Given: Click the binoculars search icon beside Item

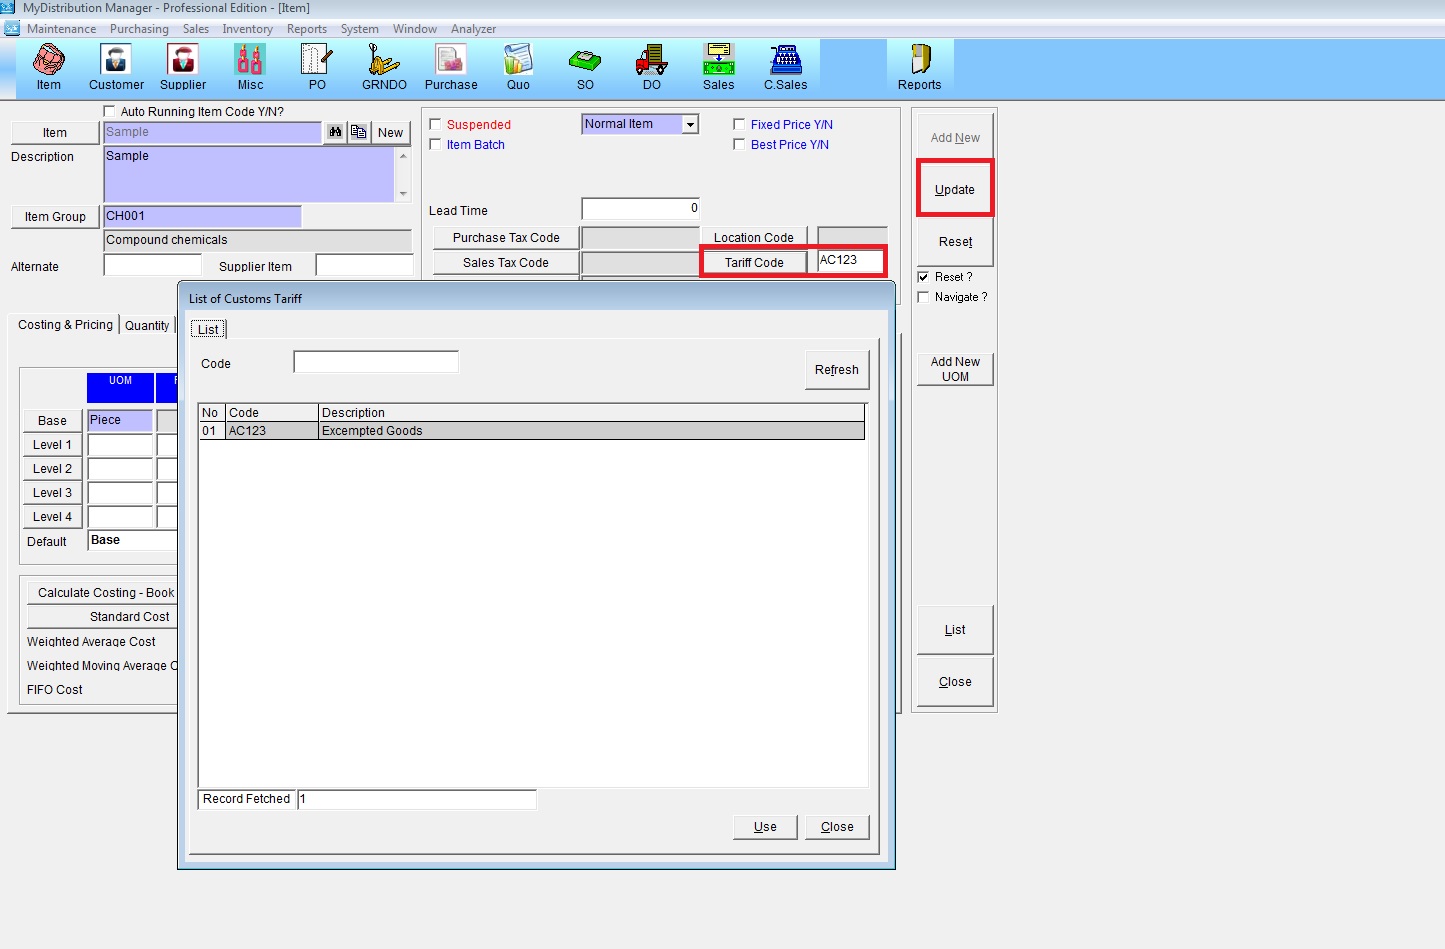Looking at the screenshot, I should [x=335, y=132].
